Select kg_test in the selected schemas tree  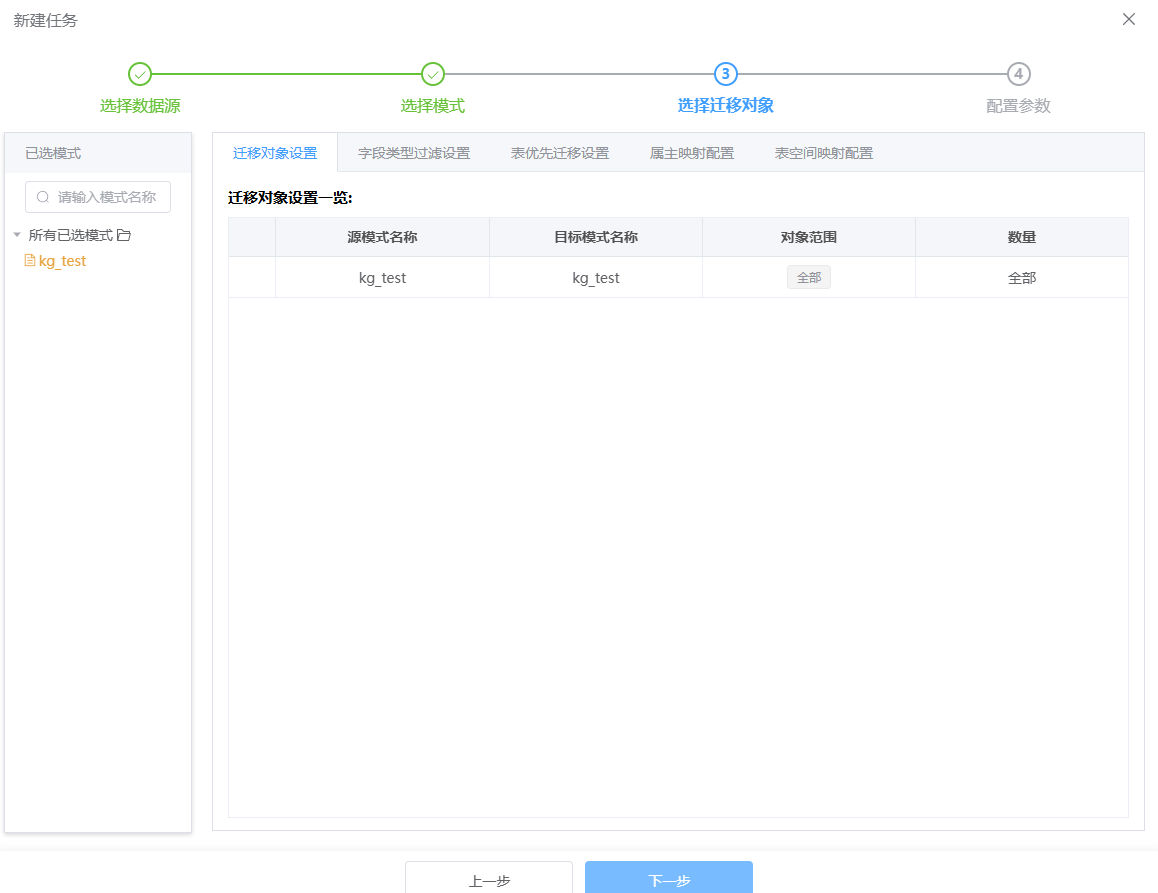pos(62,261)
